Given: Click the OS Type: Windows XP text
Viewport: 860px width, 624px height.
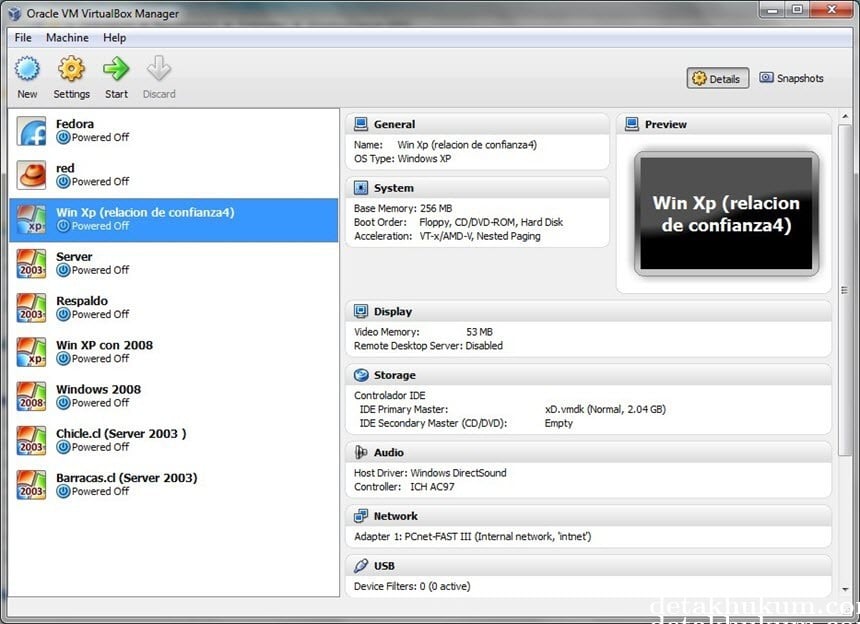Looking at the screenshot, I should point(403,158).
